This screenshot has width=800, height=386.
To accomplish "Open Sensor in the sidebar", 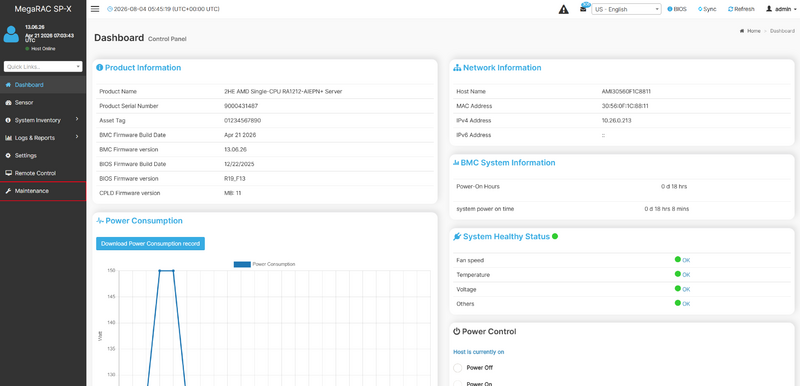I will pos(43,102).
